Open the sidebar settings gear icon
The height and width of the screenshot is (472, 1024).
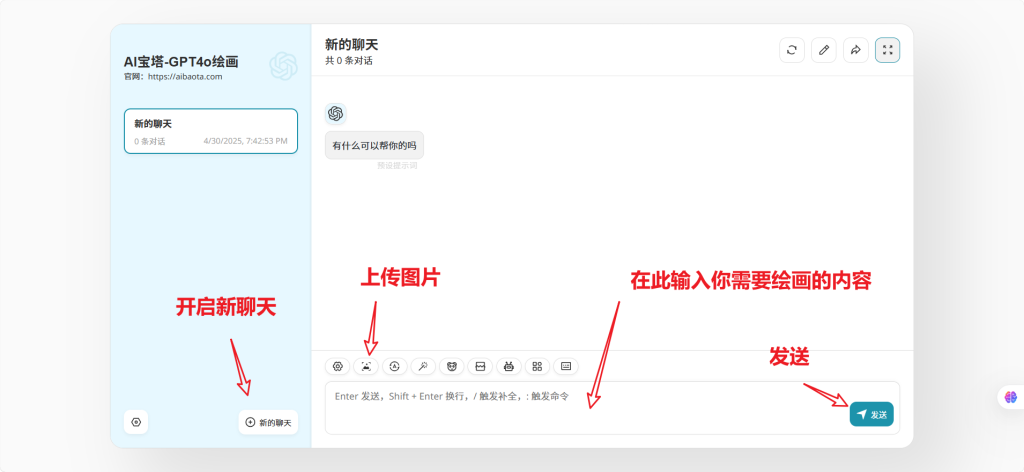[136, 422]
